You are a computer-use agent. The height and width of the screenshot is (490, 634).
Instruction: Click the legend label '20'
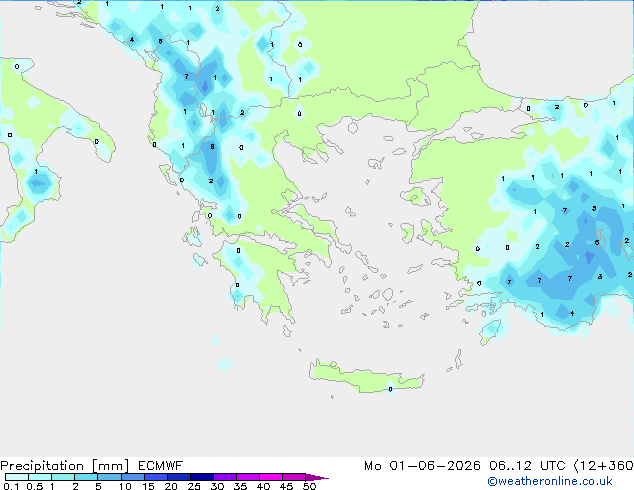[171, 486]
